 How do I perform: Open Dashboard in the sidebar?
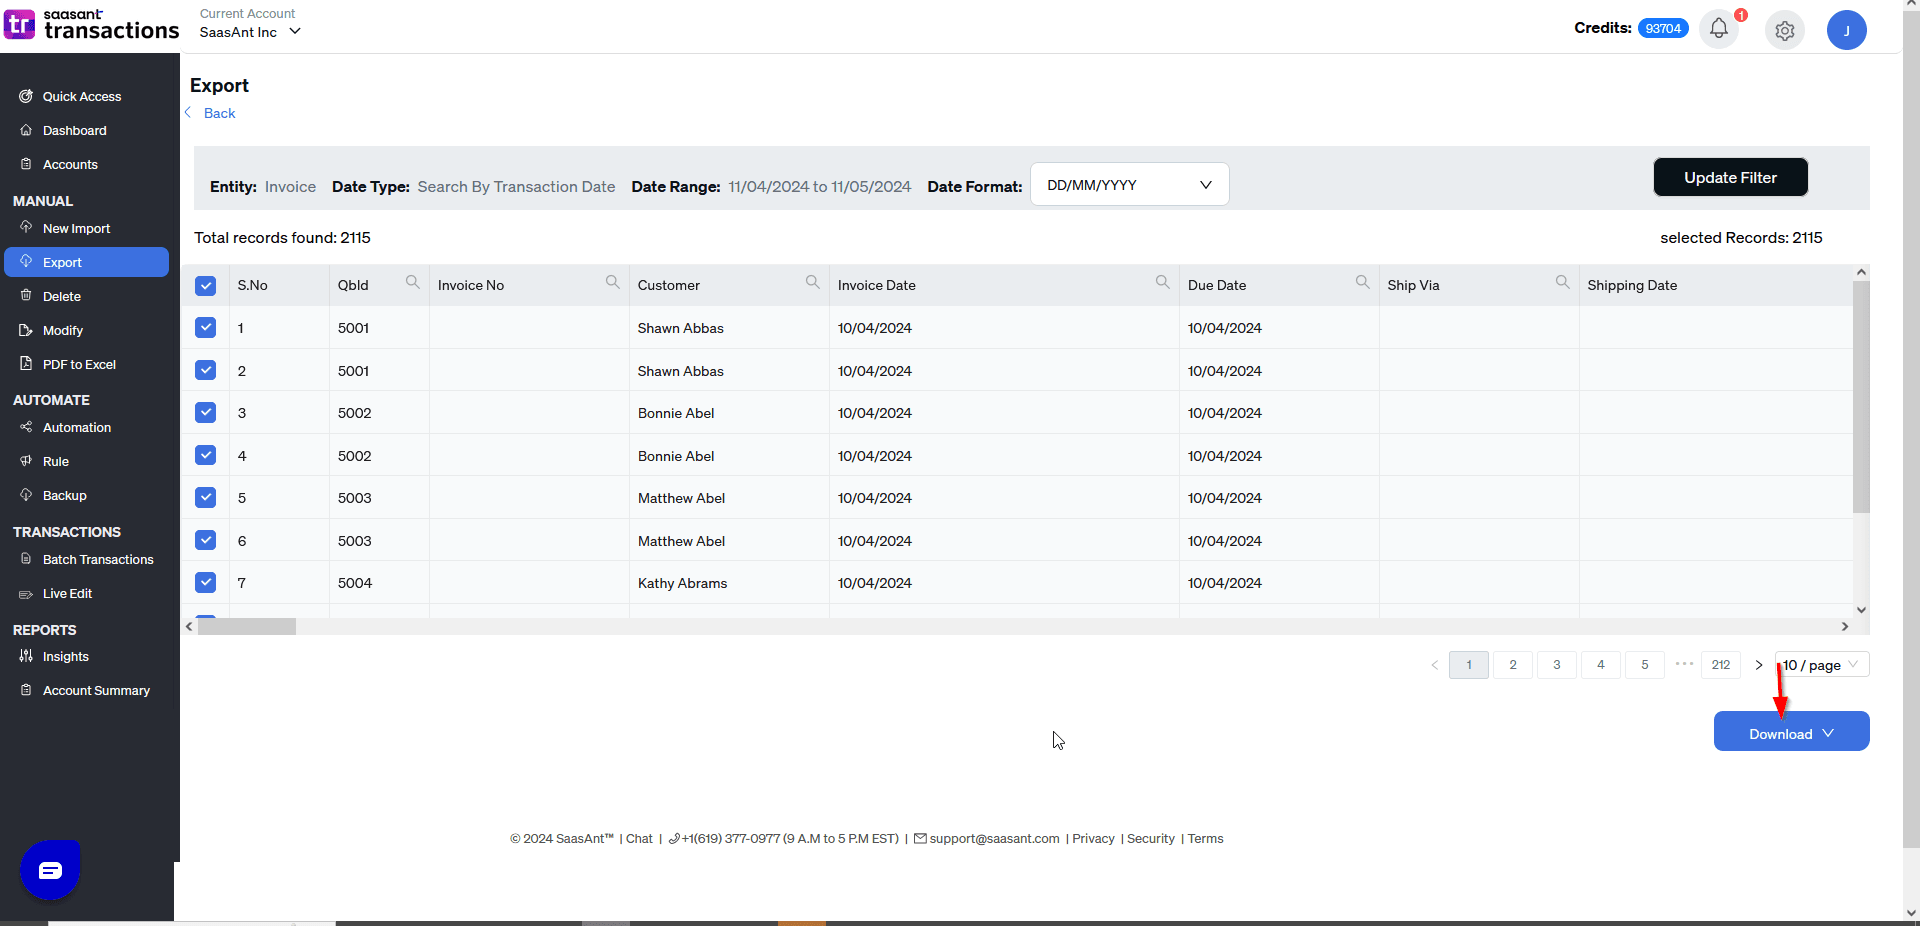pyautogui.click(x=74, y=131)
